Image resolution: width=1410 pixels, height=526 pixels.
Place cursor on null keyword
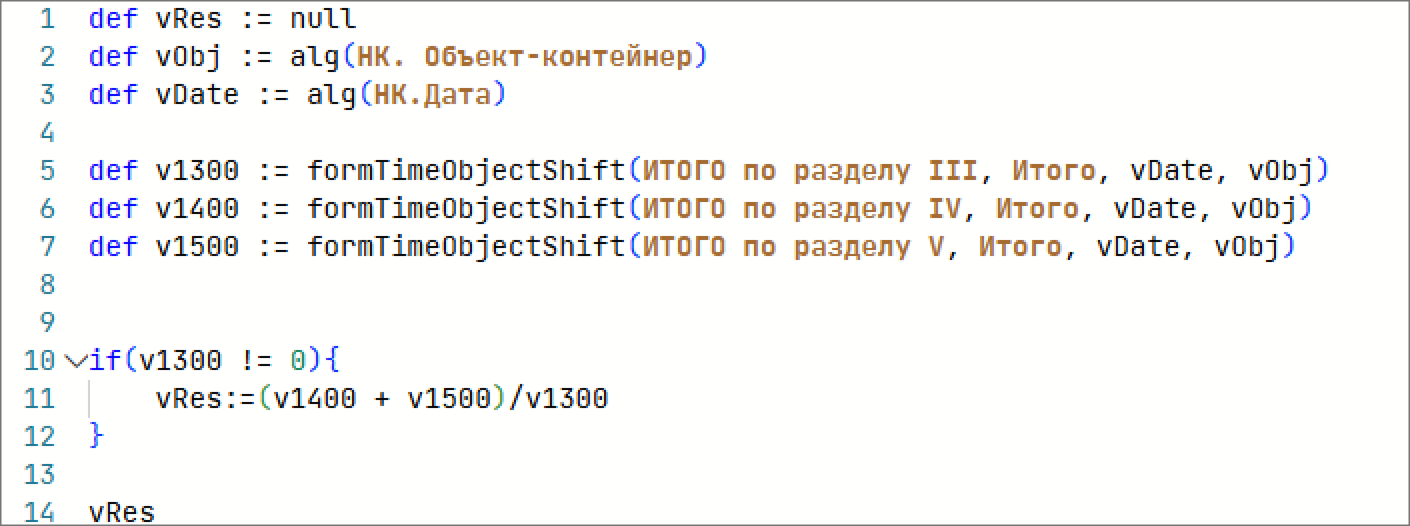pos(322,19)
